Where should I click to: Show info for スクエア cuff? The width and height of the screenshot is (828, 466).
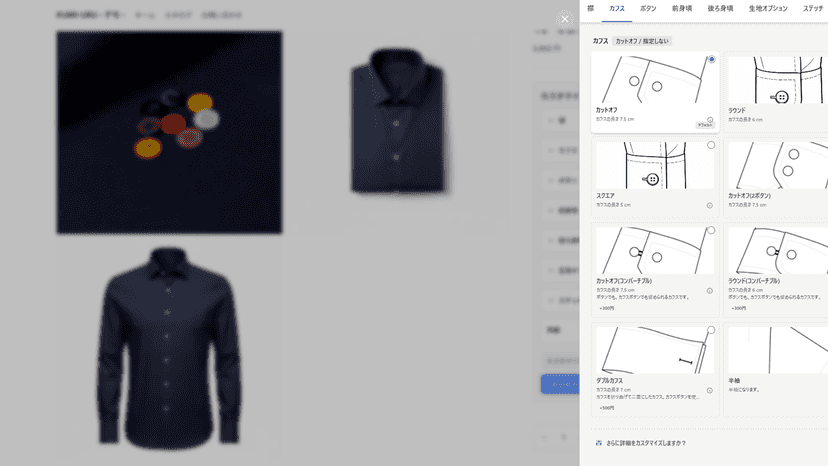pos(710,206)
